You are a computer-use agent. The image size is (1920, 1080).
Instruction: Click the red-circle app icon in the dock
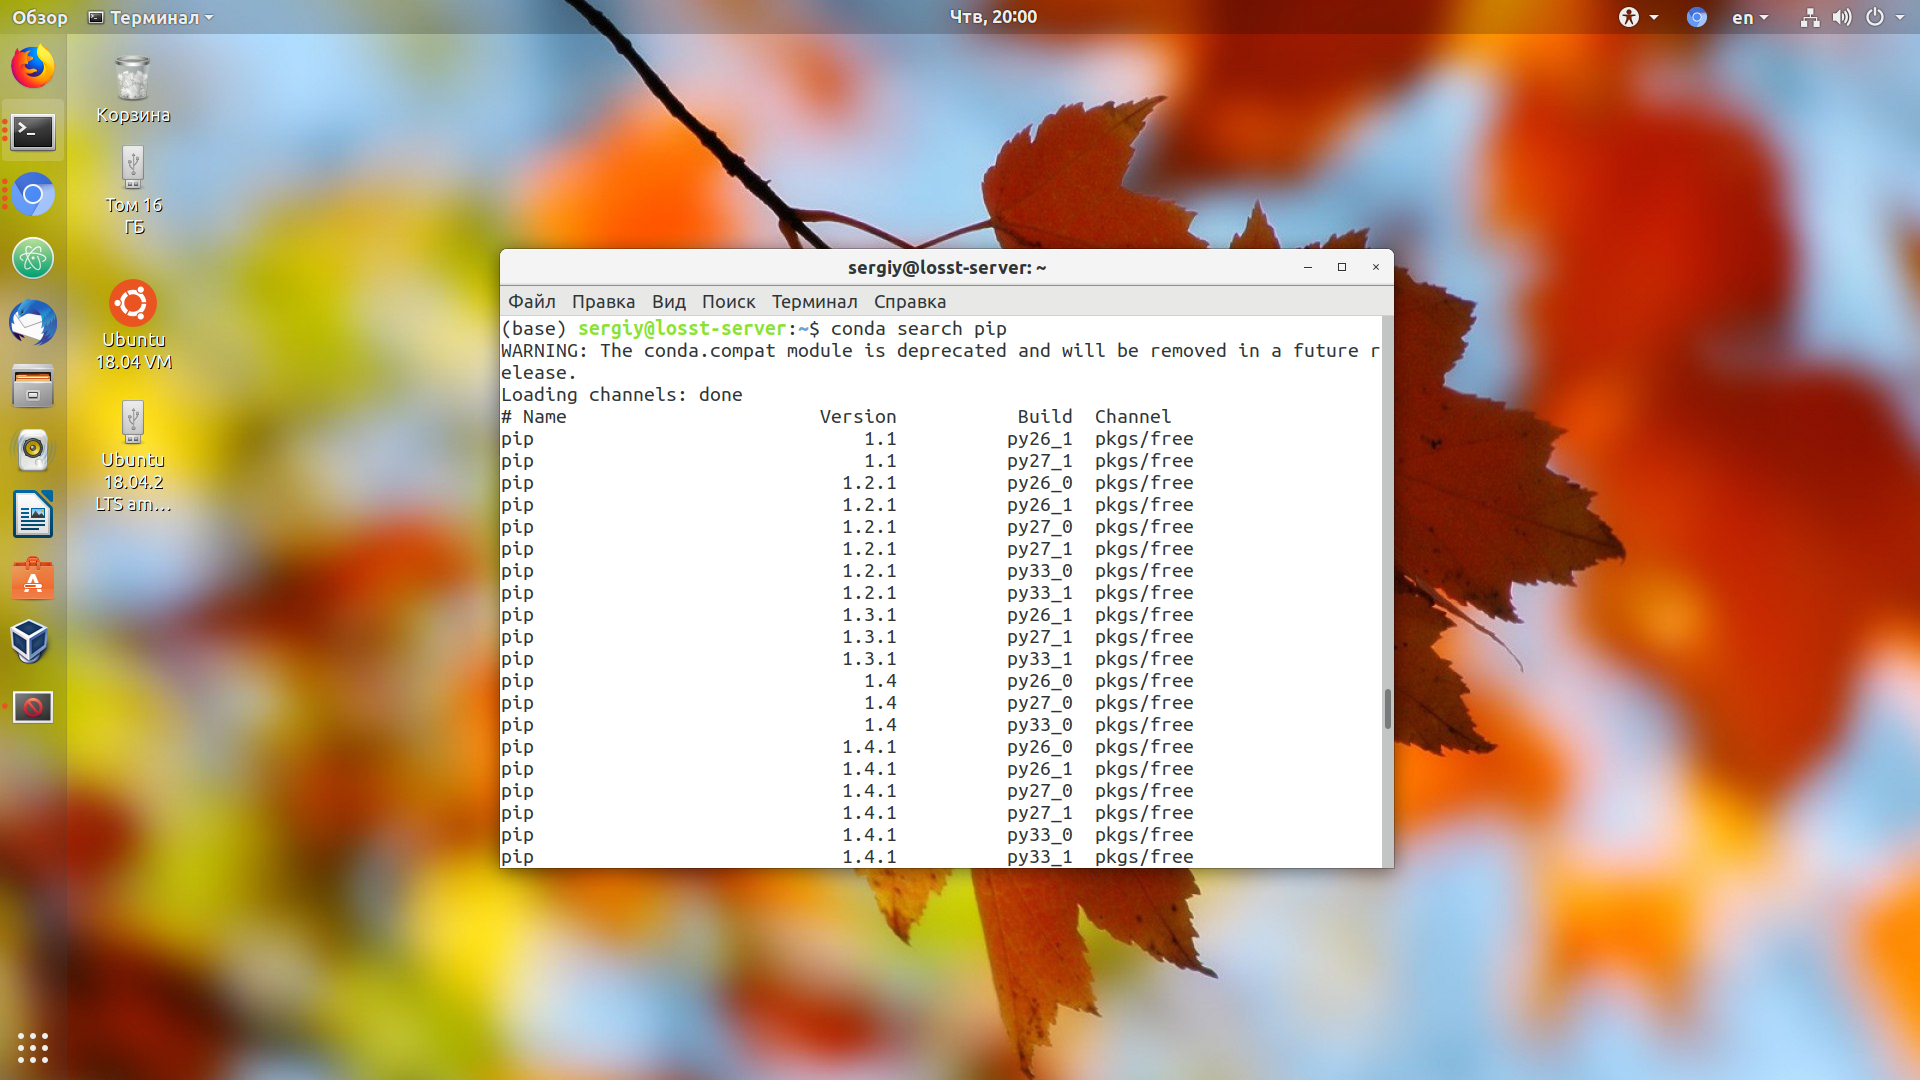[x=33, y=707]
